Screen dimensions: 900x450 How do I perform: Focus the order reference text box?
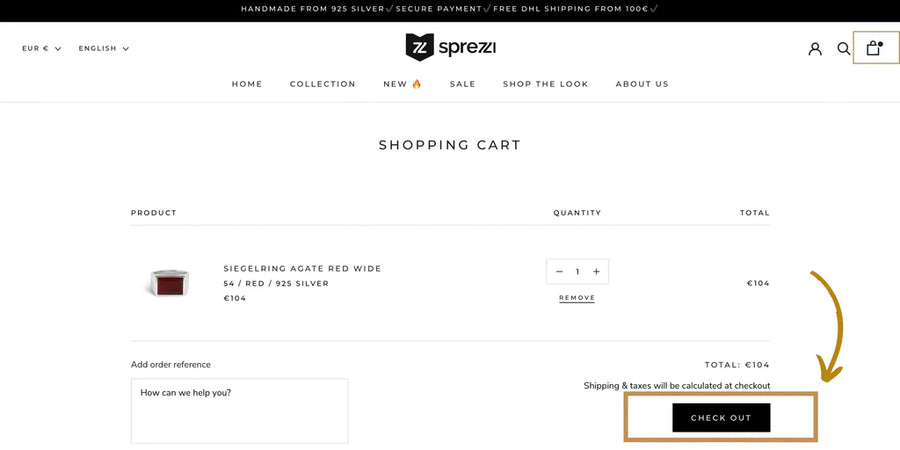[239, 410]
